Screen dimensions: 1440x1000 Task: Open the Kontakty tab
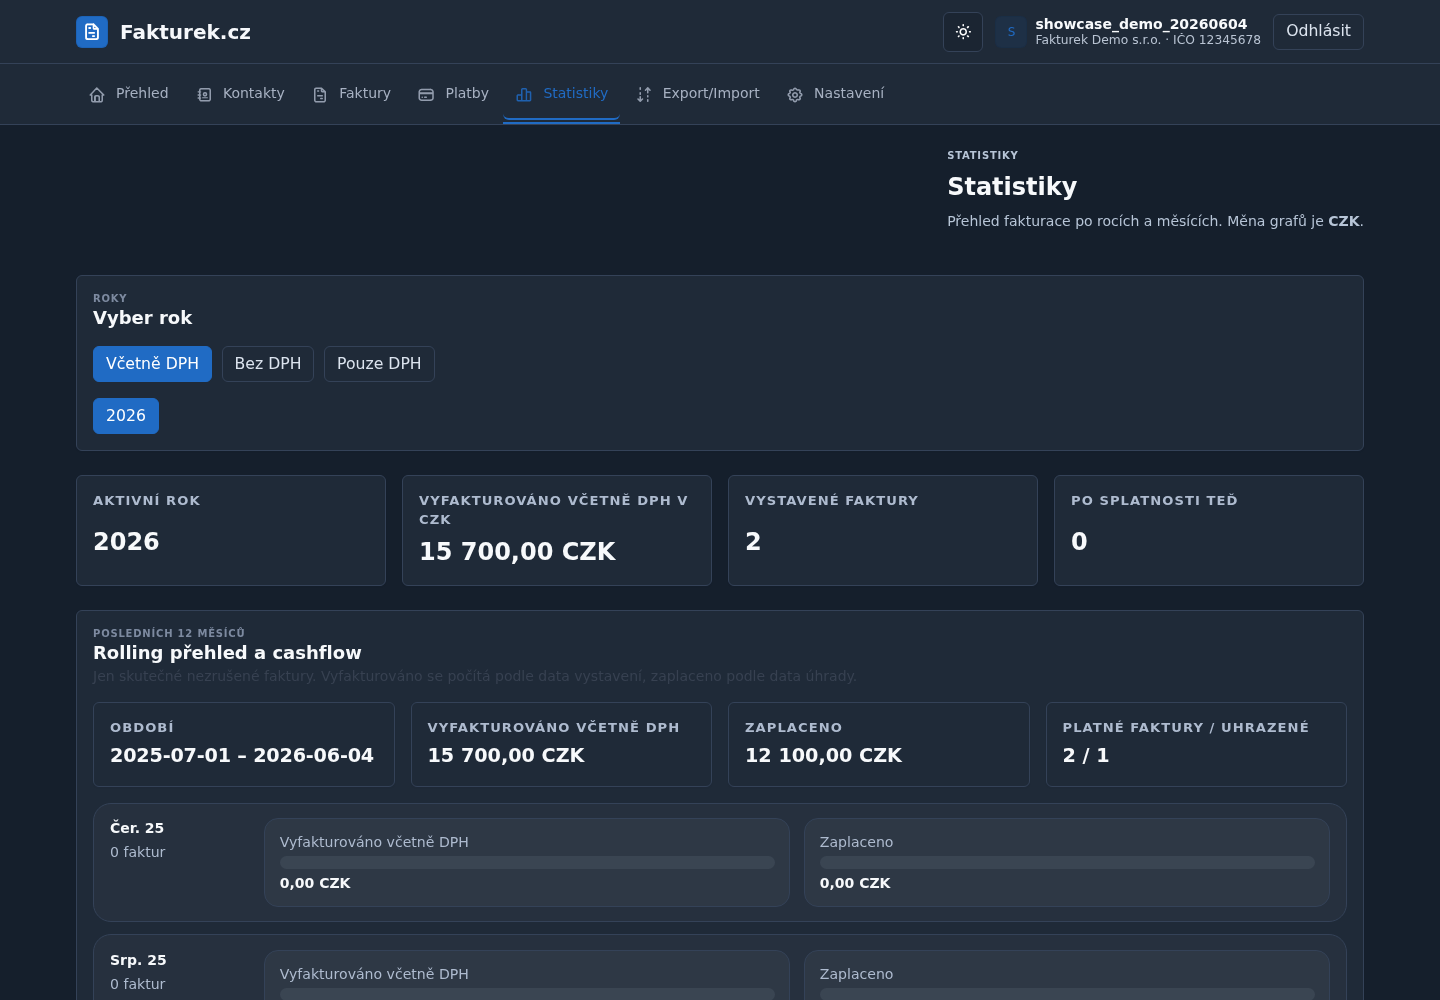(x=241, y=94)
